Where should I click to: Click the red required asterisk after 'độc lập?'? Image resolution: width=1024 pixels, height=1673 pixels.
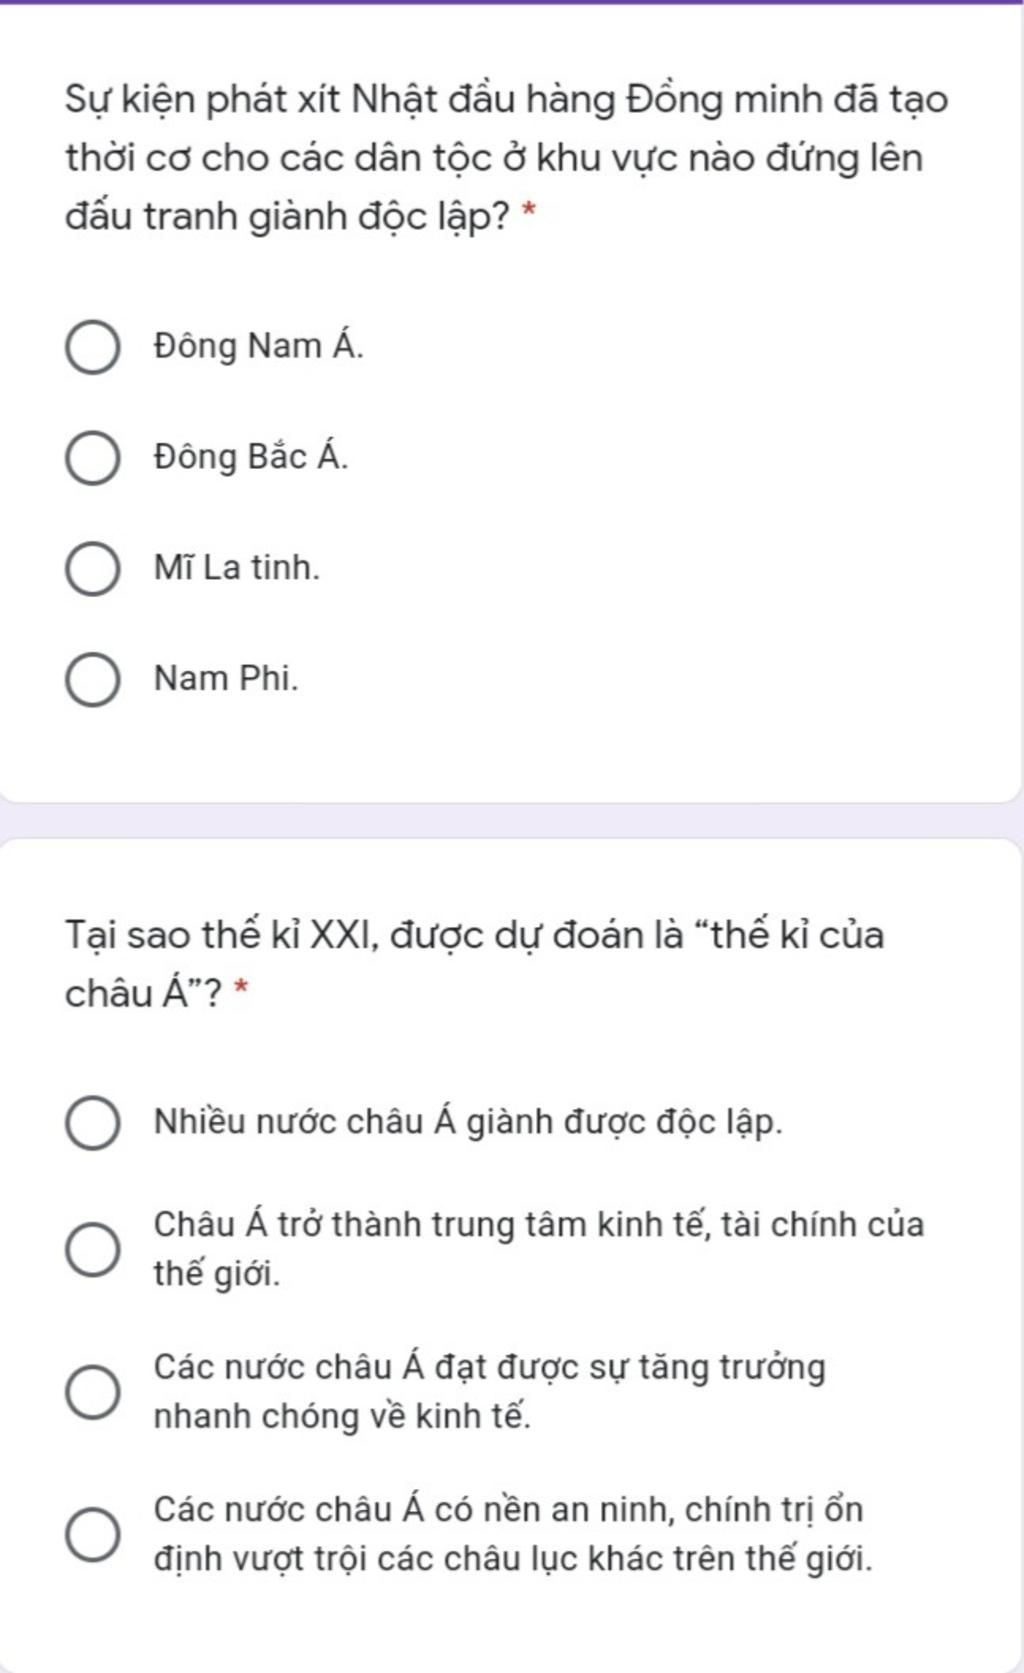(530, 212)
